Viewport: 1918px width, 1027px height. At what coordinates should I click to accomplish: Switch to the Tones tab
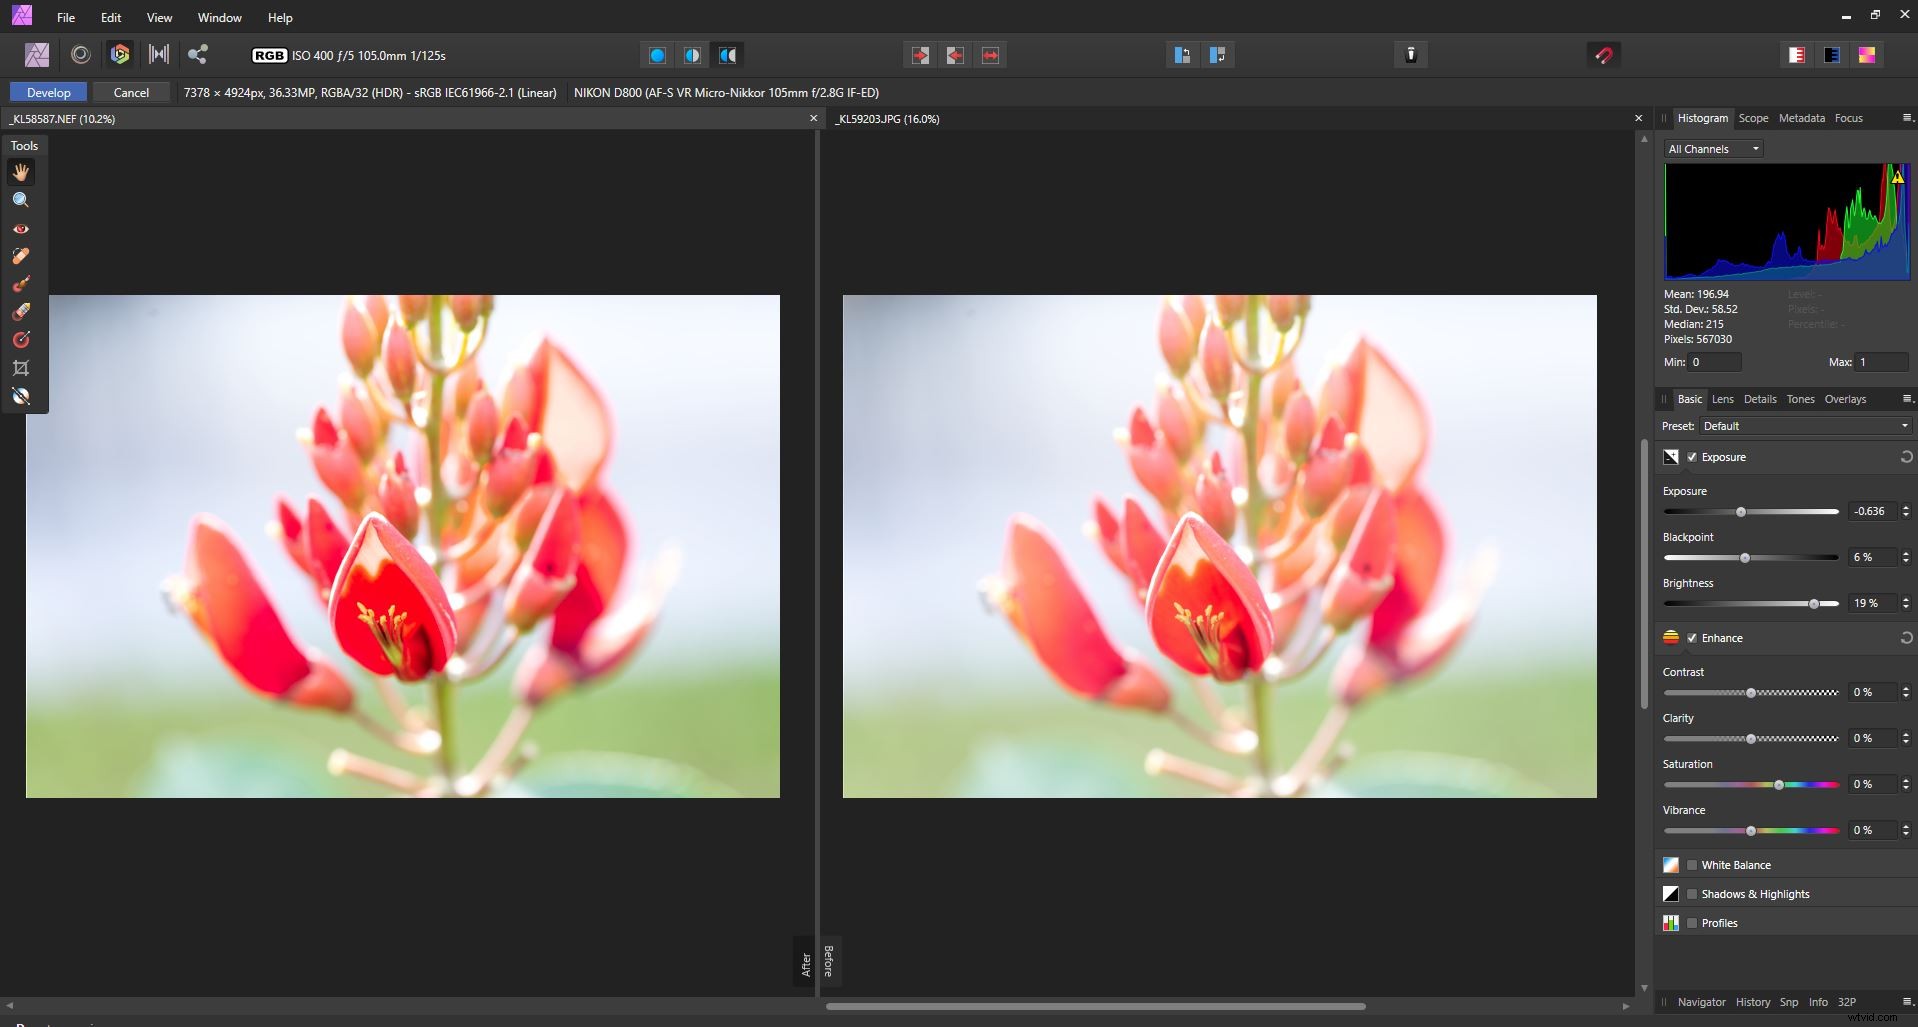tap(1801, 399)
